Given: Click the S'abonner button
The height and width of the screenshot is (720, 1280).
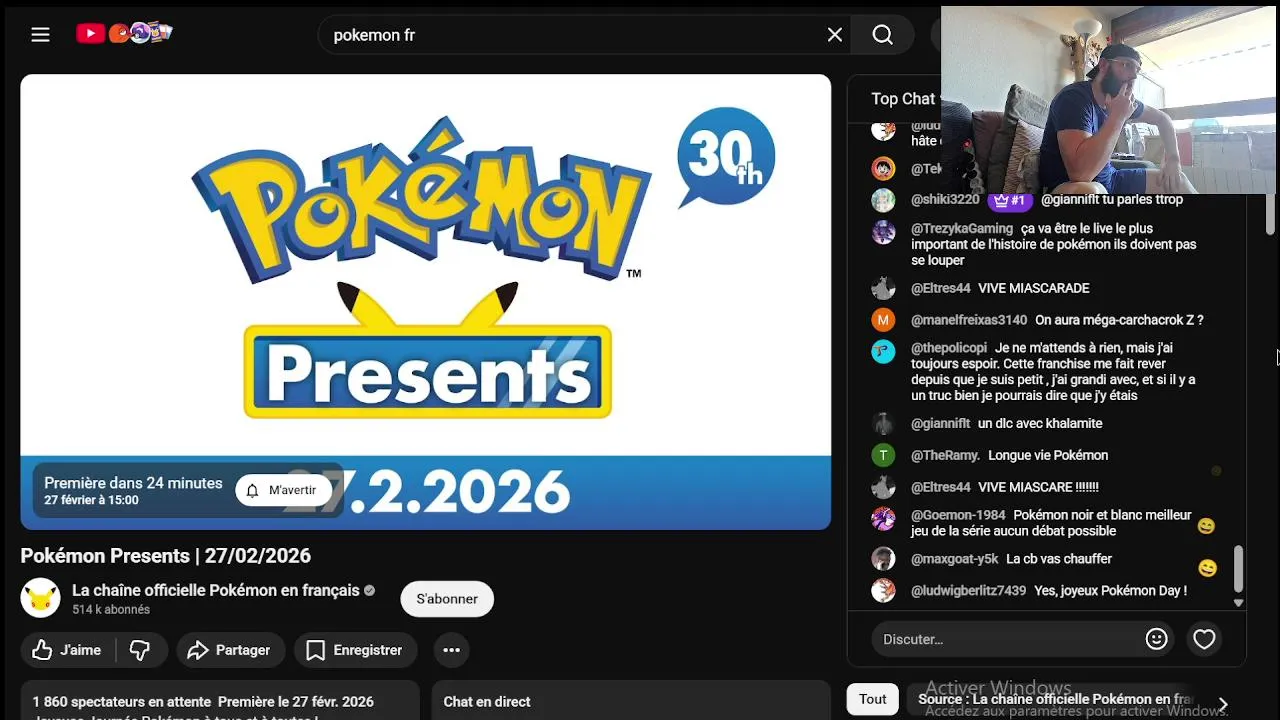Looking at the screenshot, I should click(447, 599).
